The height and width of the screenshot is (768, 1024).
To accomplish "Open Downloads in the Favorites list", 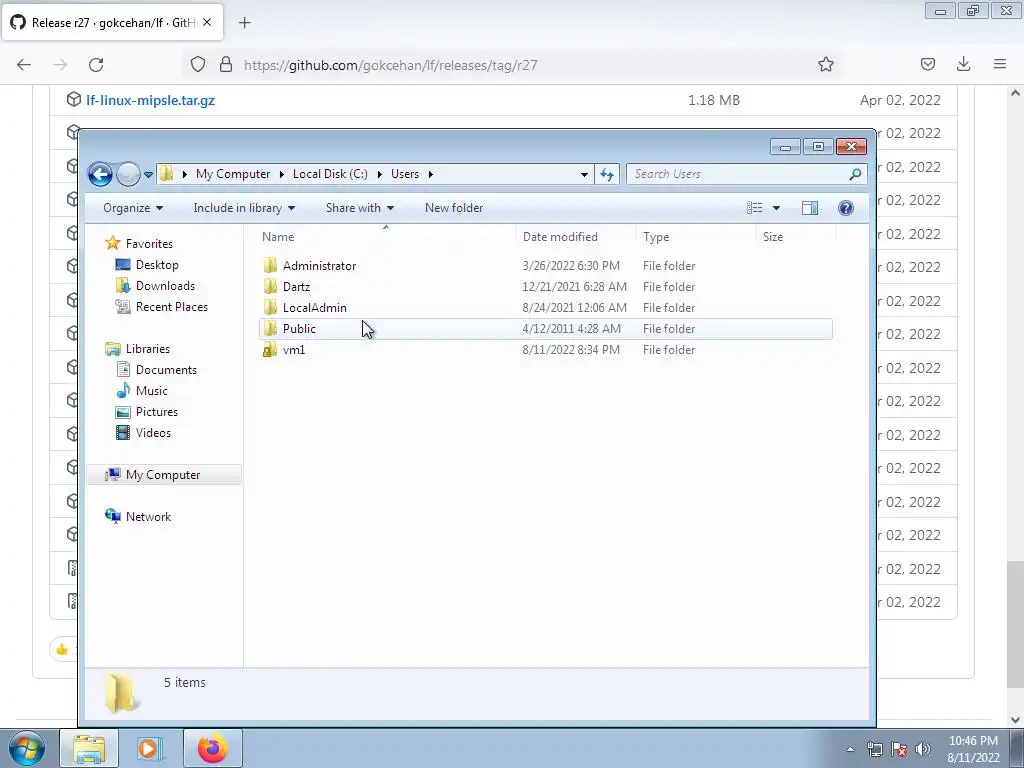I will [165, 285].
